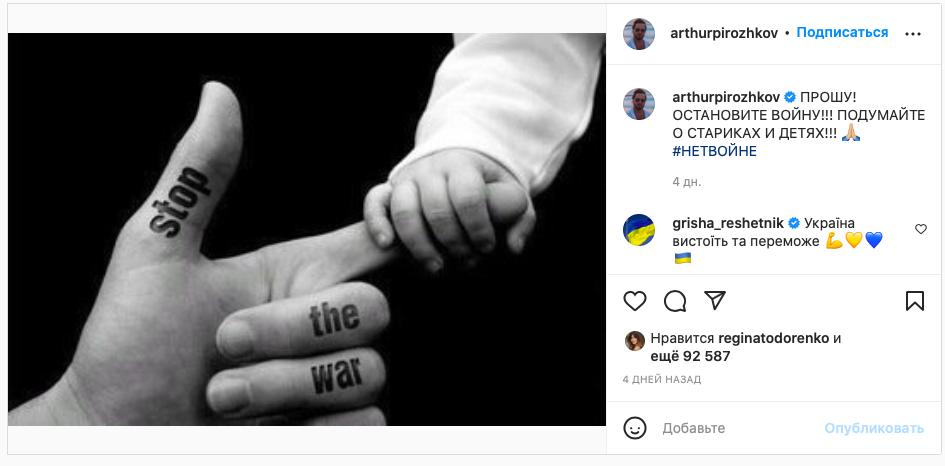
Task: Open the #НЕТВОЙНЕ hashtag link
Action: pyautogui.click(x=714, y=152)
